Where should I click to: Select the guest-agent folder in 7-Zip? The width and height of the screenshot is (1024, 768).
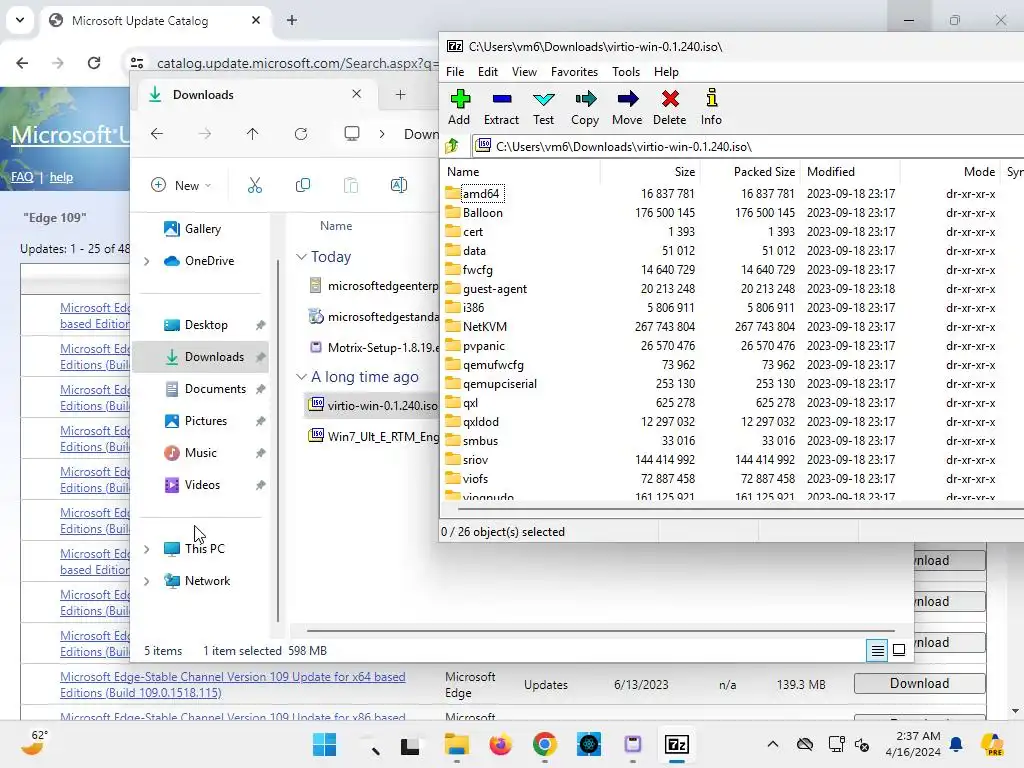494,289
